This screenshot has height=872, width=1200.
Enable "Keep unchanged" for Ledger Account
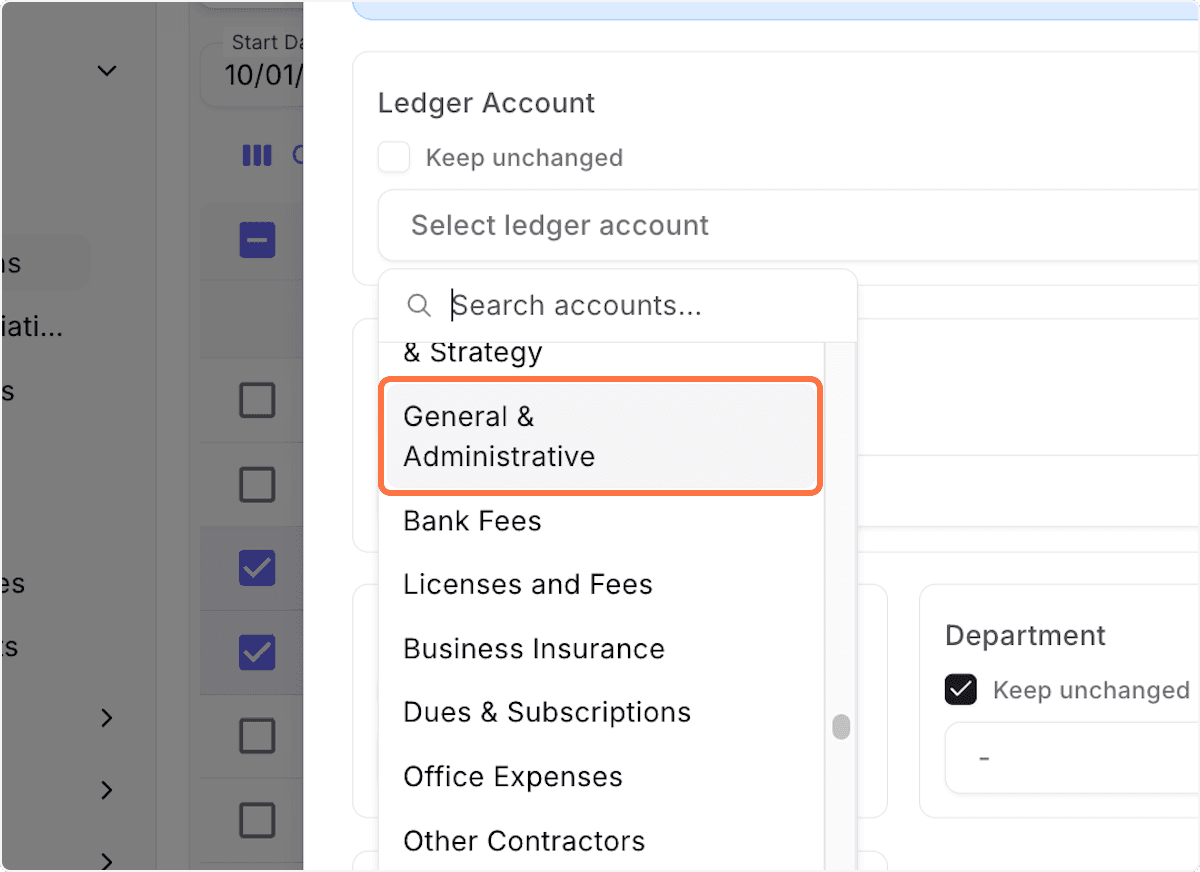[x=394, y=157]
